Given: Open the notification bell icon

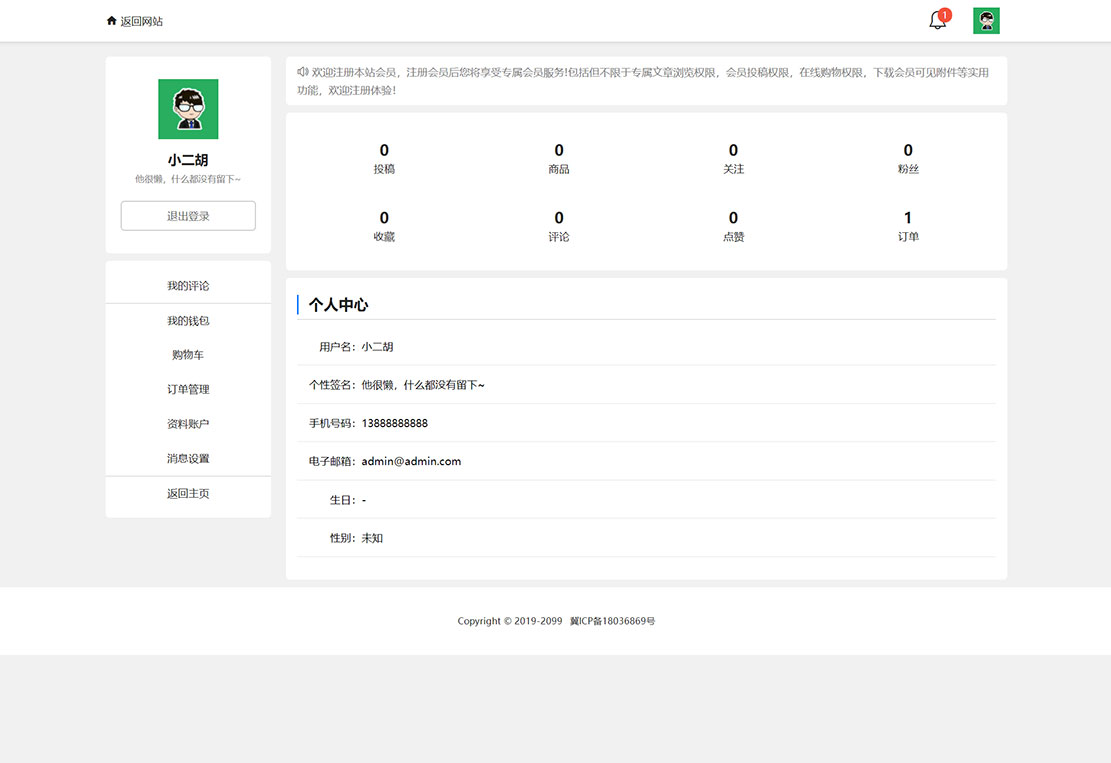Looking at the screenshot, I should 937,20.
